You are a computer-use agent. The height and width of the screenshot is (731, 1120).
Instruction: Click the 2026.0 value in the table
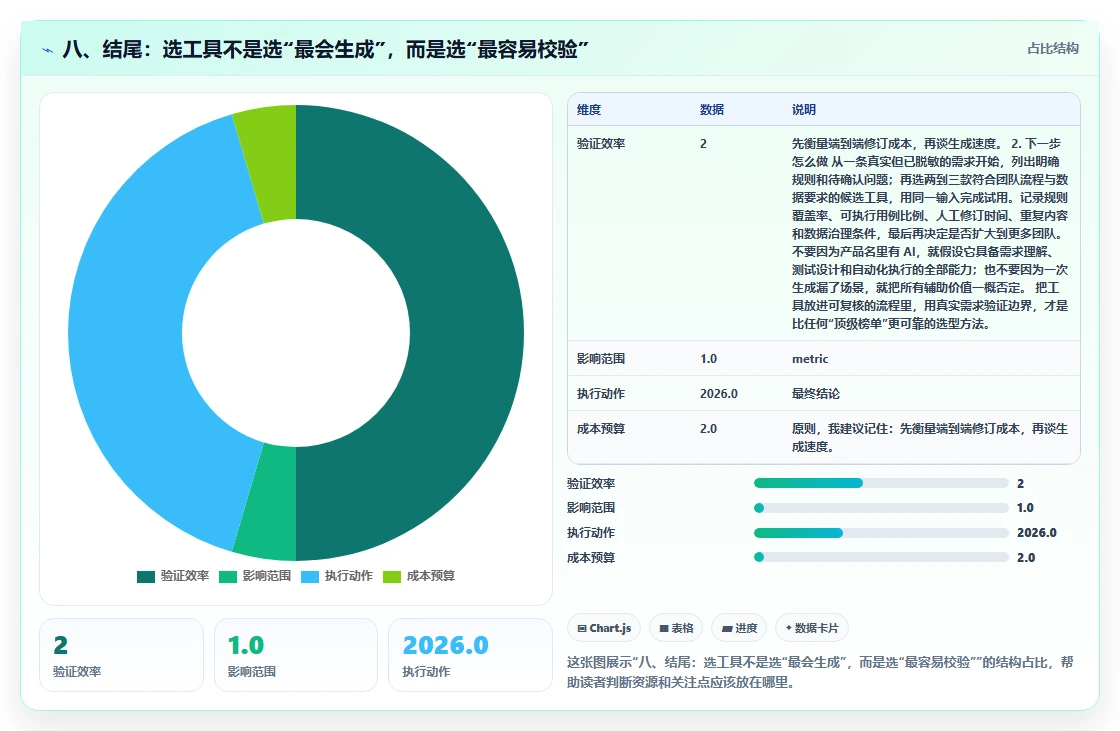719,394
